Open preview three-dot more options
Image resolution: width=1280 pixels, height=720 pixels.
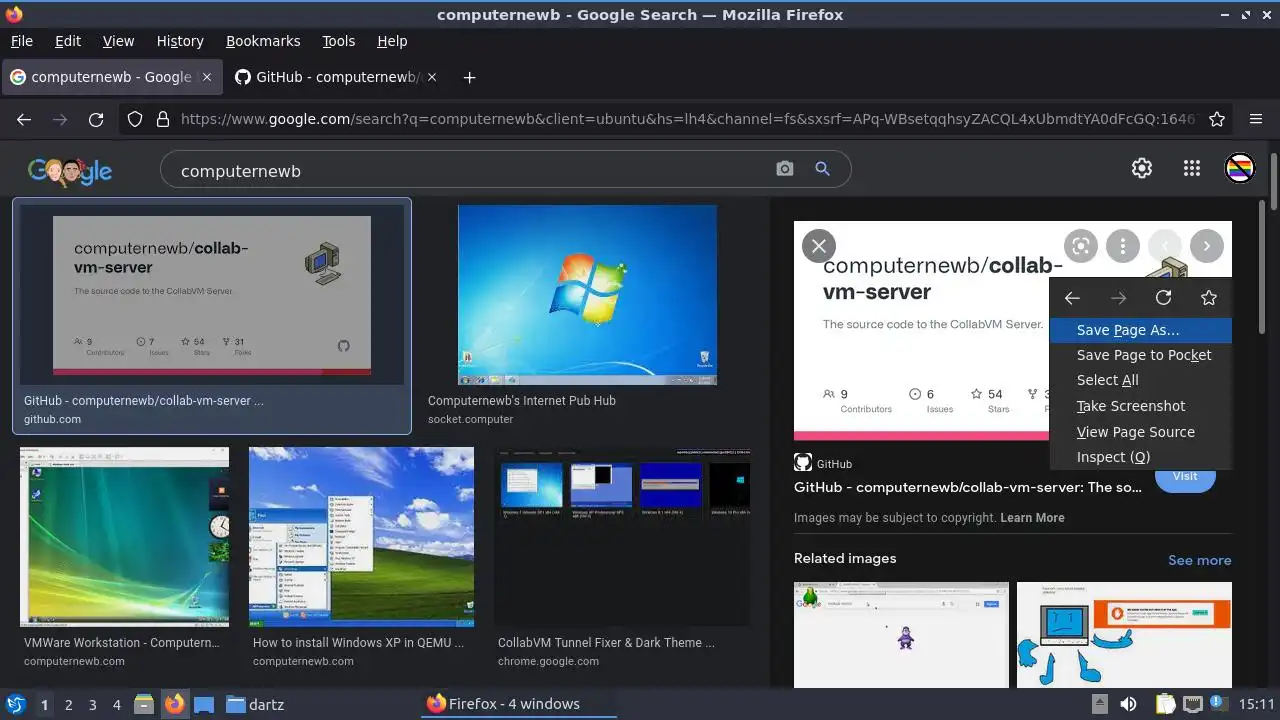pos(1123,245)
